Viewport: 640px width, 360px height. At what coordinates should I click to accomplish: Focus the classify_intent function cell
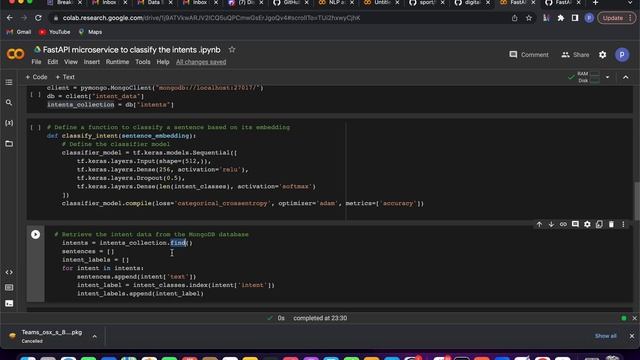tap(330, 169)
